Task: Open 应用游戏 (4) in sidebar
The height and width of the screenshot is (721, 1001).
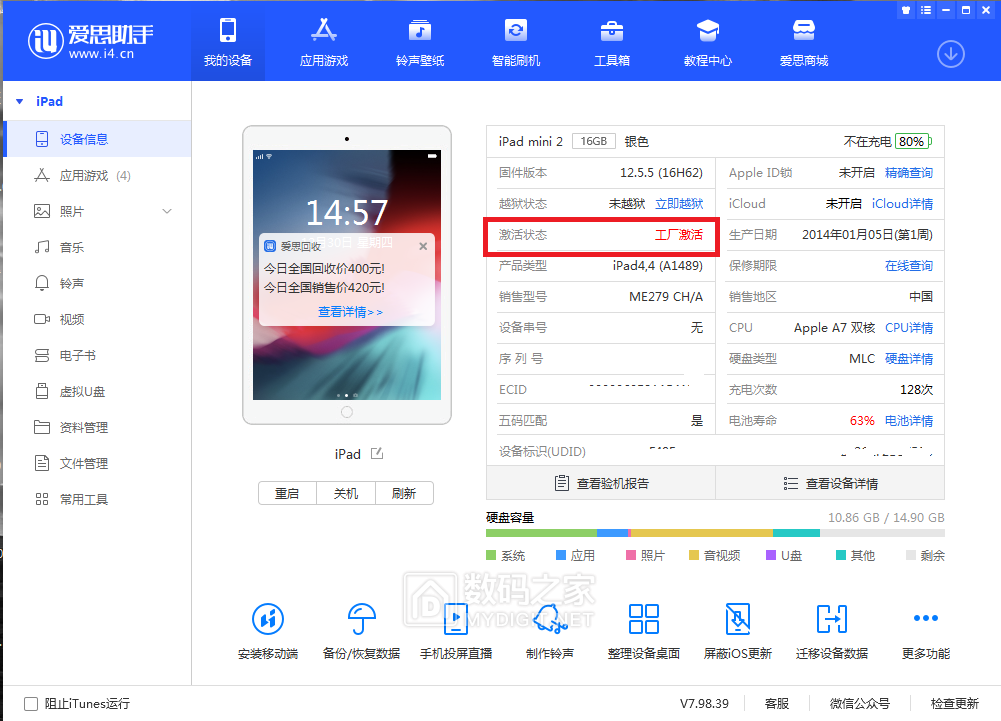Action: tap(97, 175)
